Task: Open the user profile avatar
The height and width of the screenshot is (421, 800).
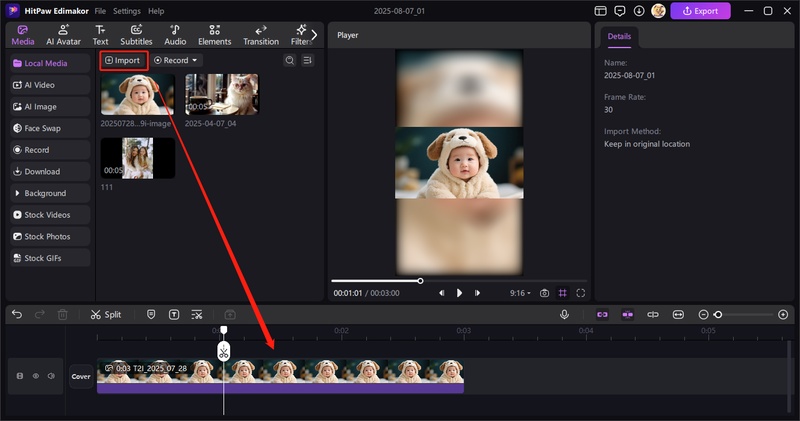Action: [658, 11]
